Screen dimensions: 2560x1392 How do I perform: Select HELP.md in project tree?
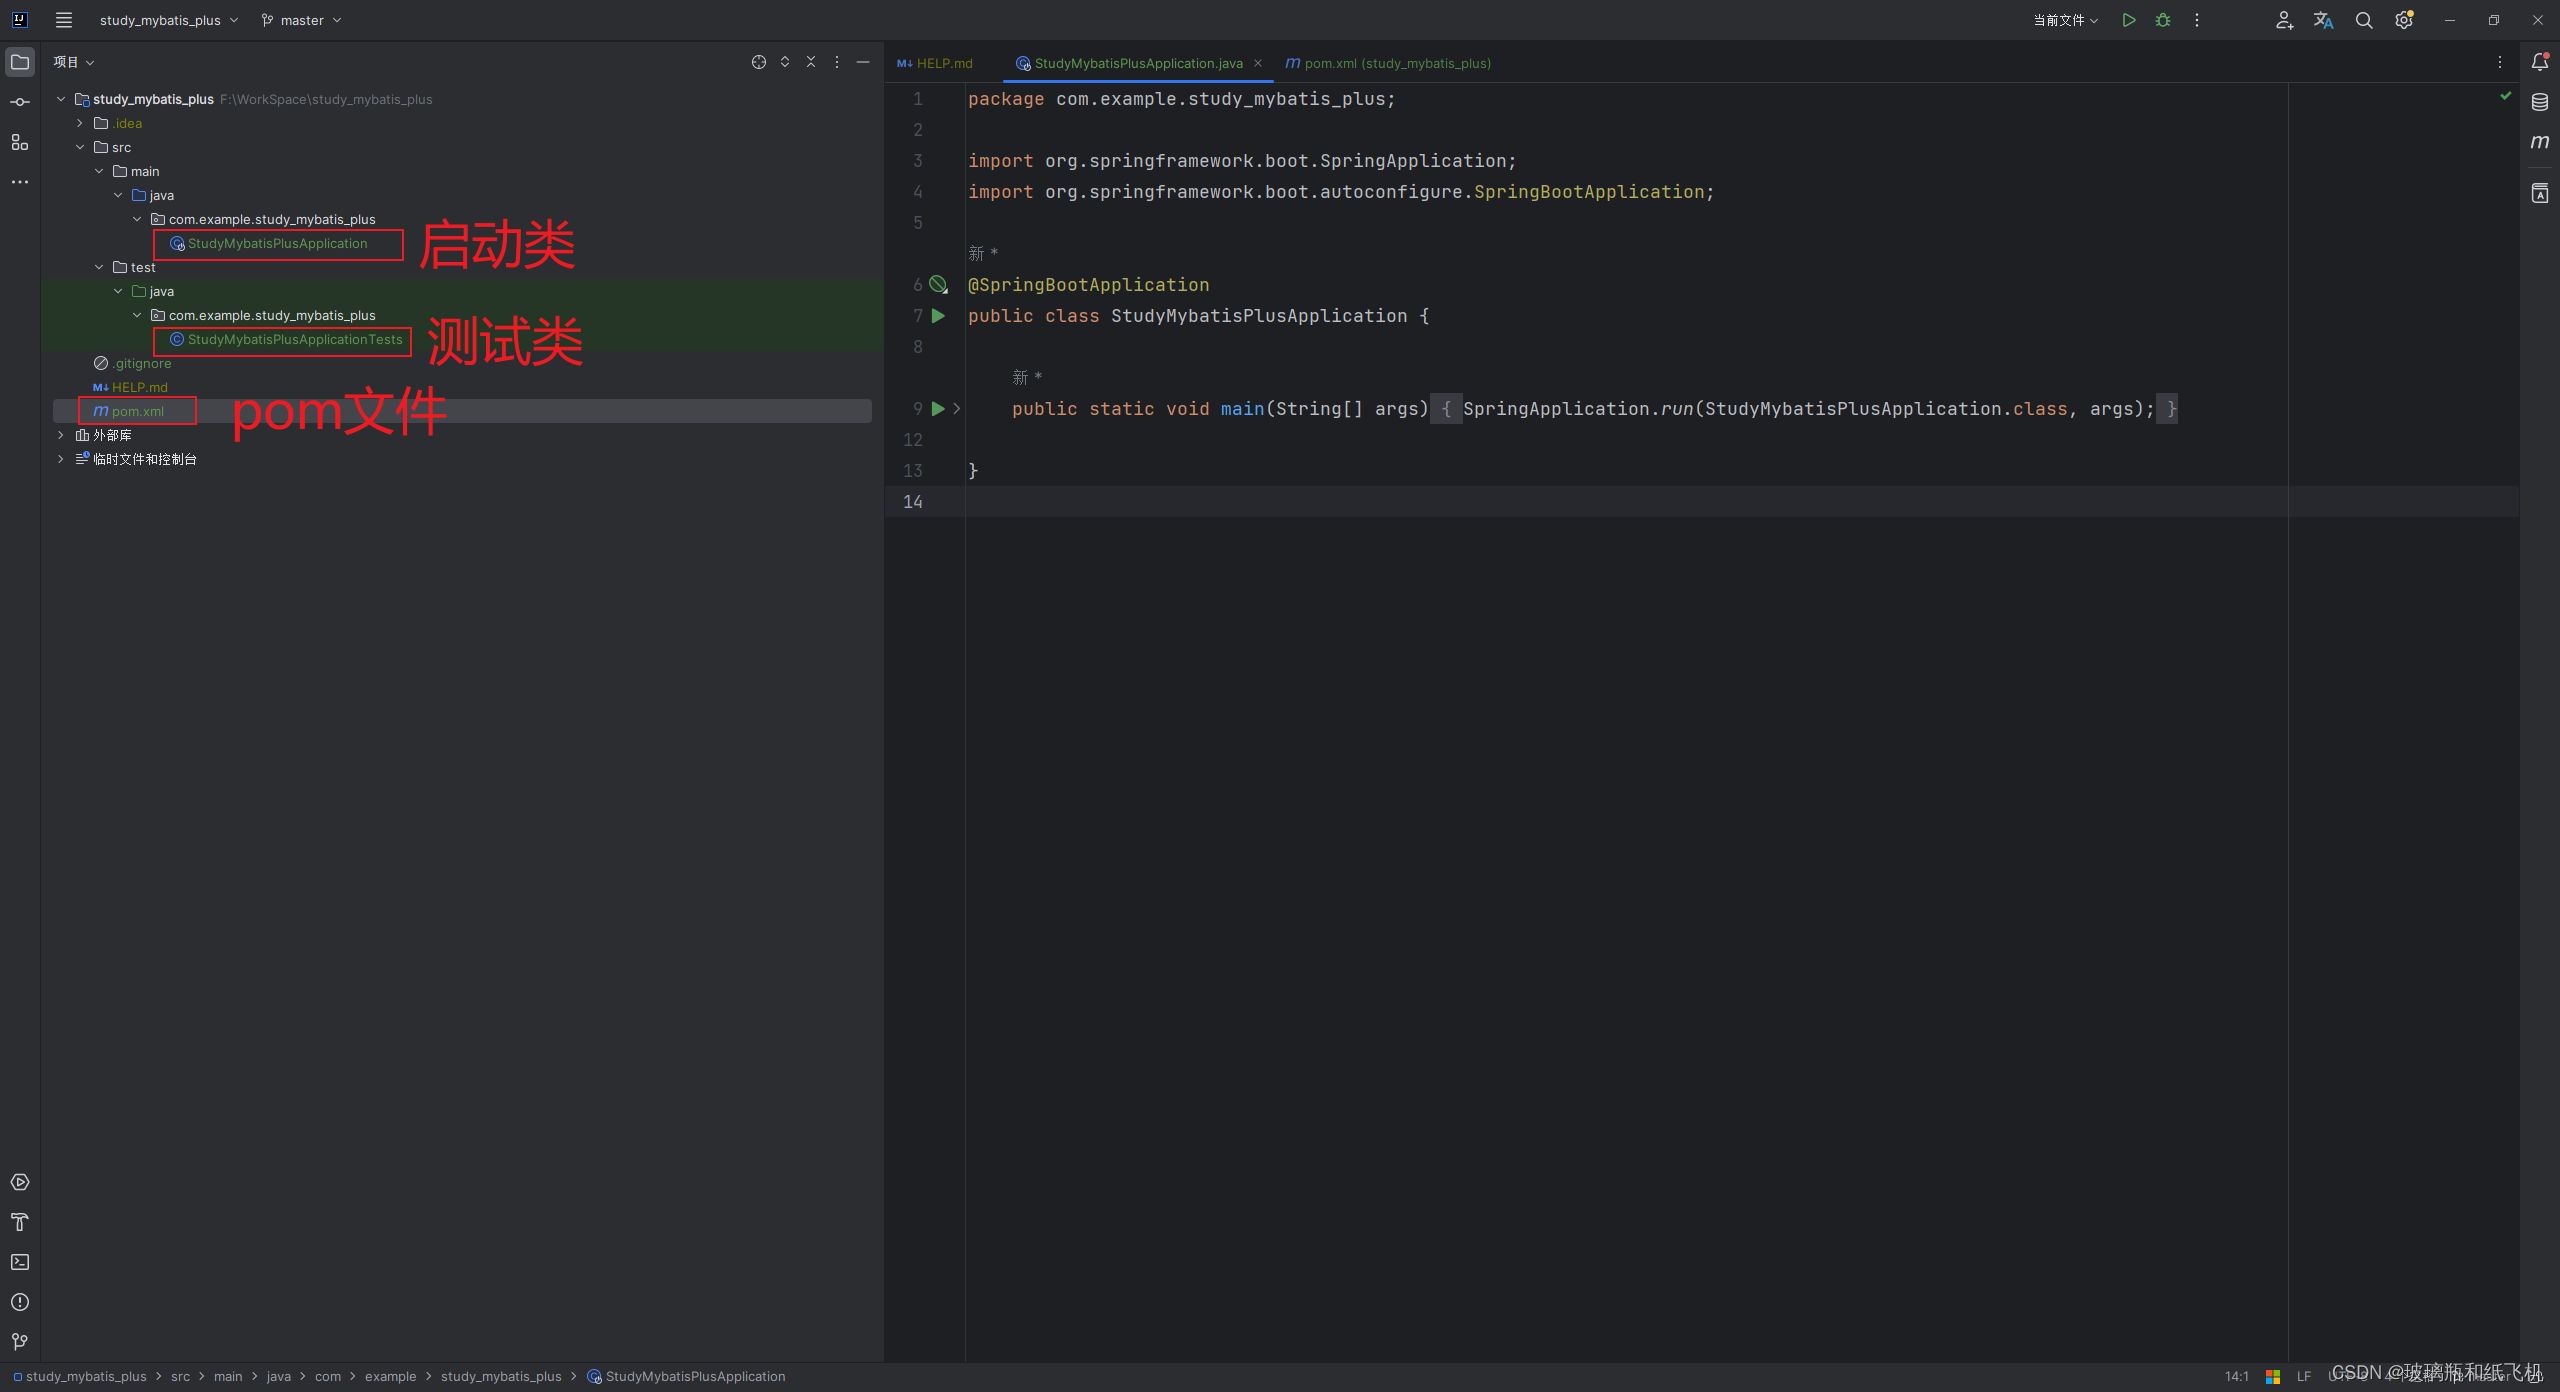click(x=130, y=387)
